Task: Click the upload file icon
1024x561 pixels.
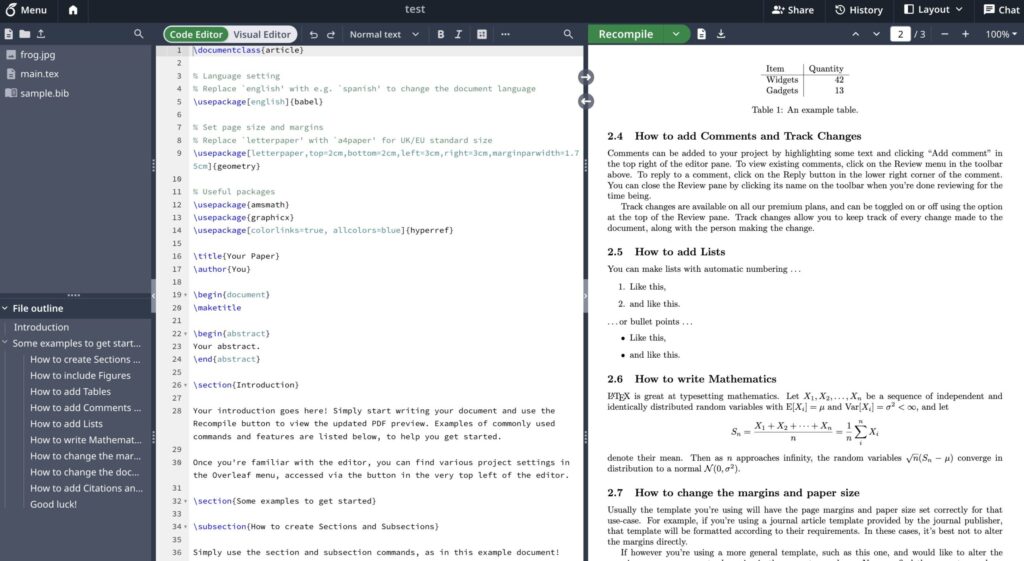Action: (39, 34)
